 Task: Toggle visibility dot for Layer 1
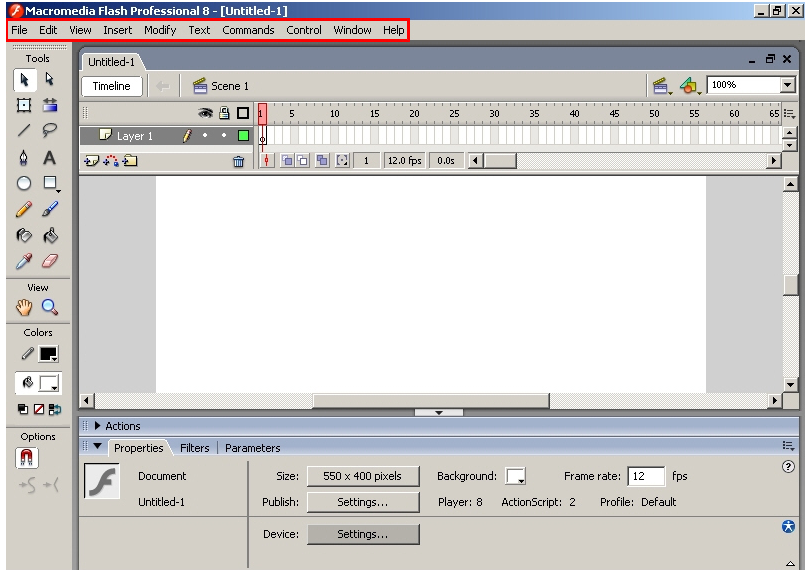point(205,136)
